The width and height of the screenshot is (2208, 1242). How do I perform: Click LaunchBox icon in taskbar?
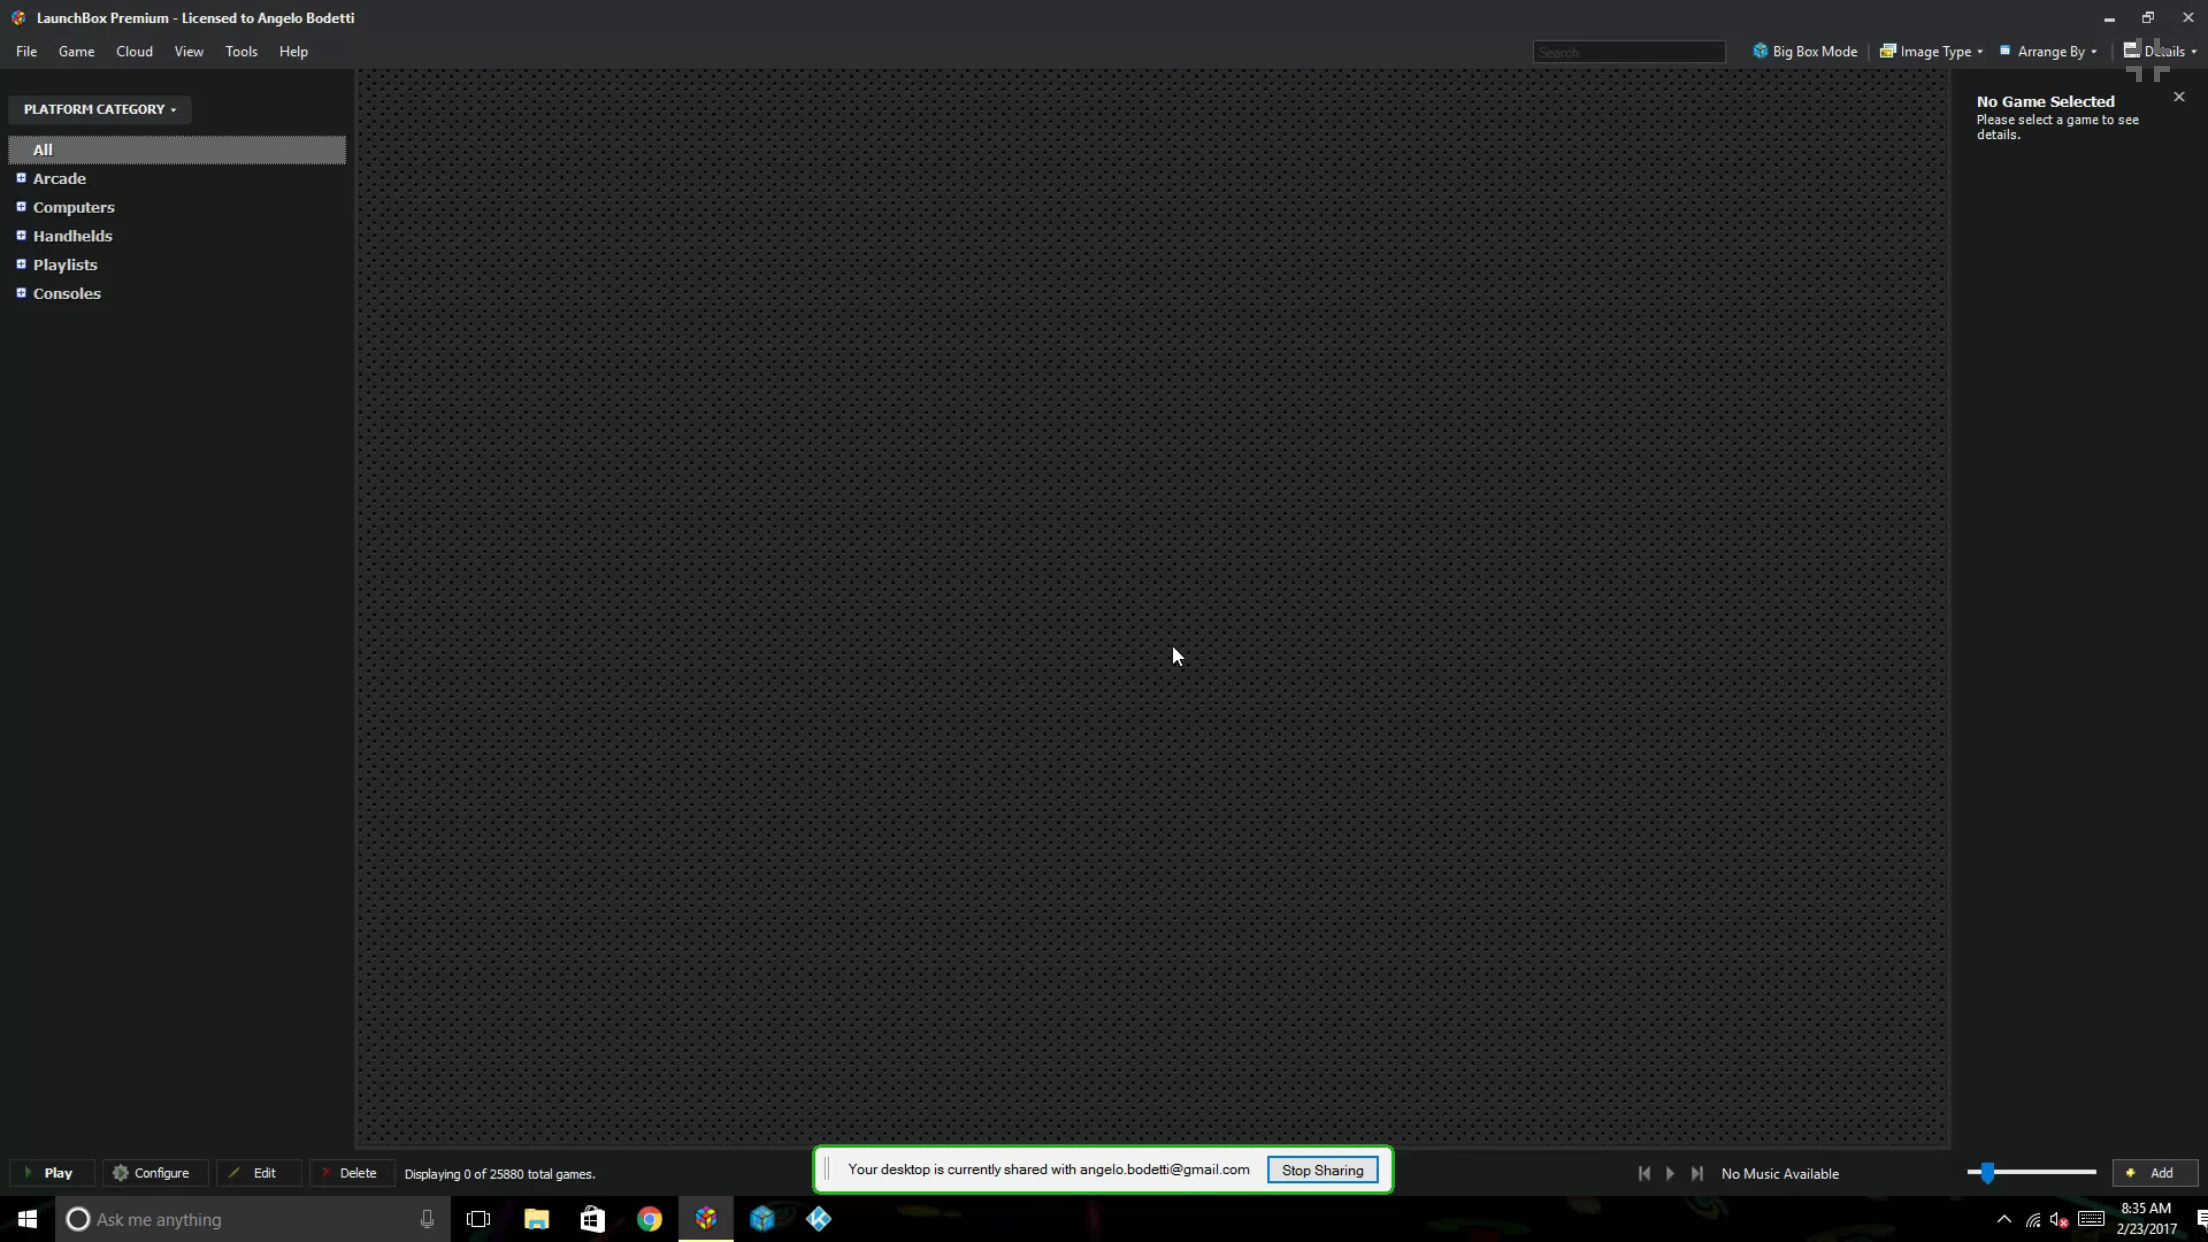pyautogui.click(x=706, y=1219)
